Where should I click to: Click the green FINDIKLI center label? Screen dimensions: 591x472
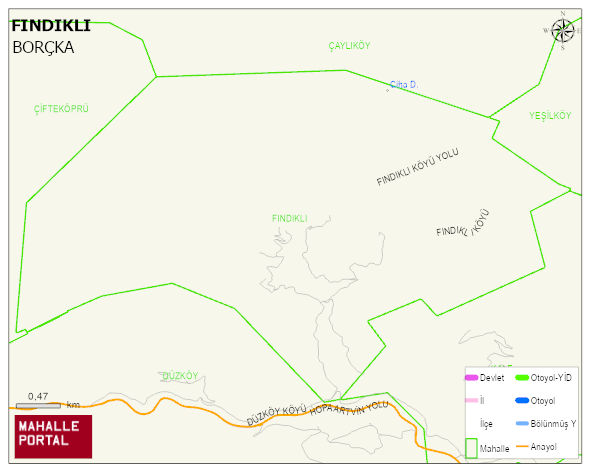(x=290, y=218)
